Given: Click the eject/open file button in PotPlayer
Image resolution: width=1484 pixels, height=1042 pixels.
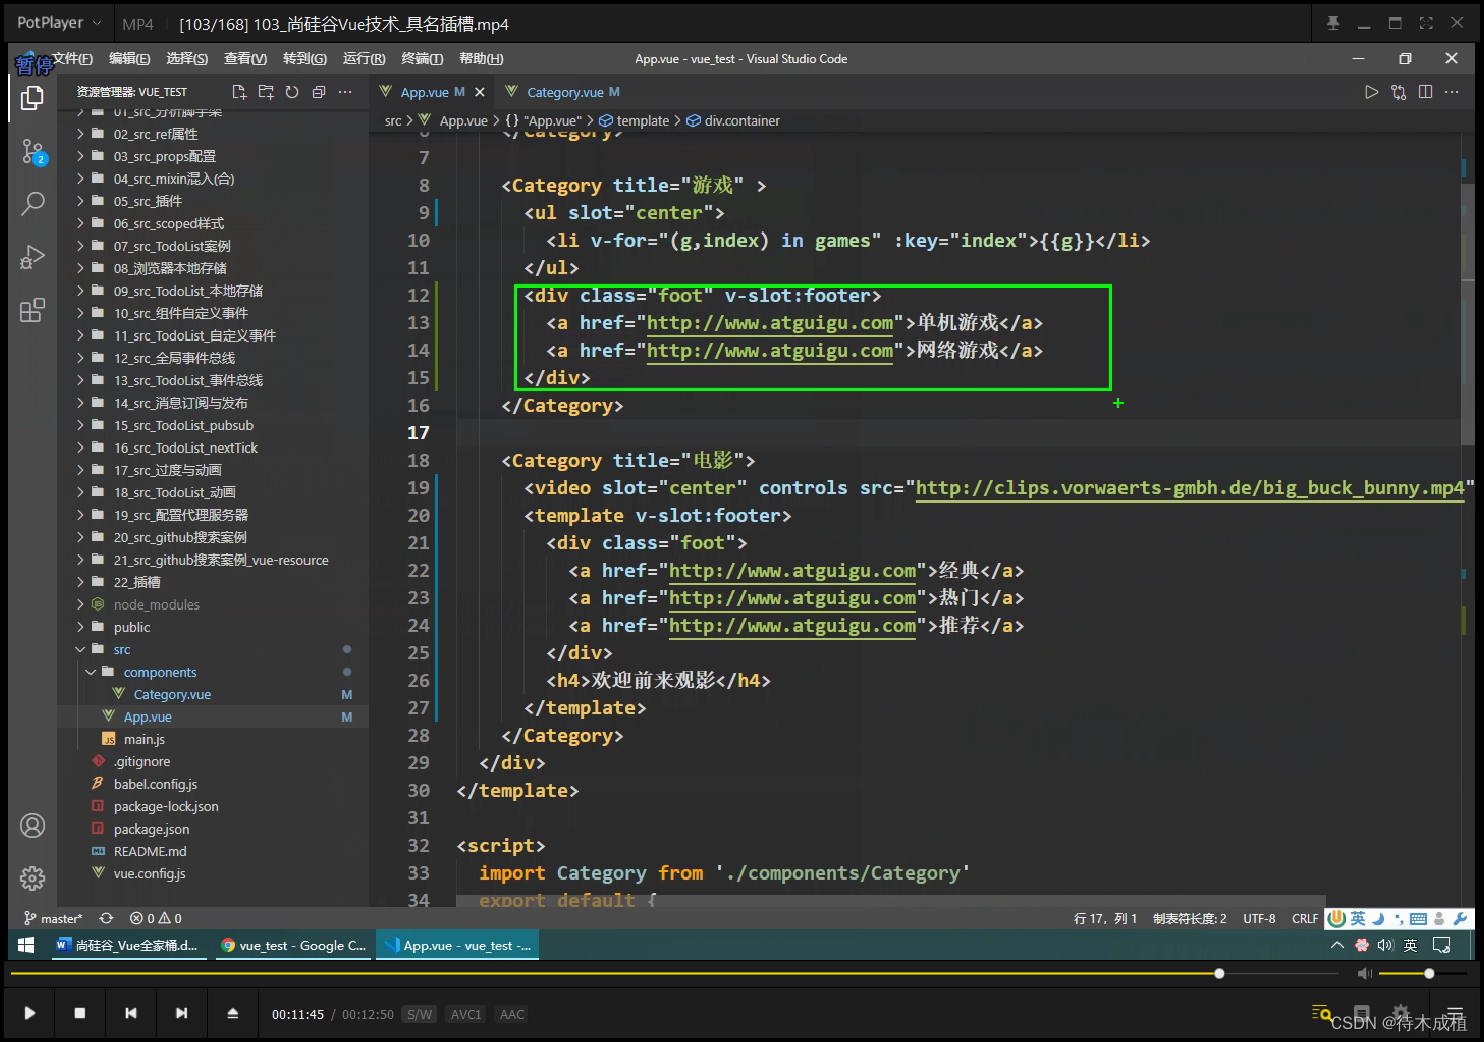Looking at the screenshot, I should [232, 1013].
